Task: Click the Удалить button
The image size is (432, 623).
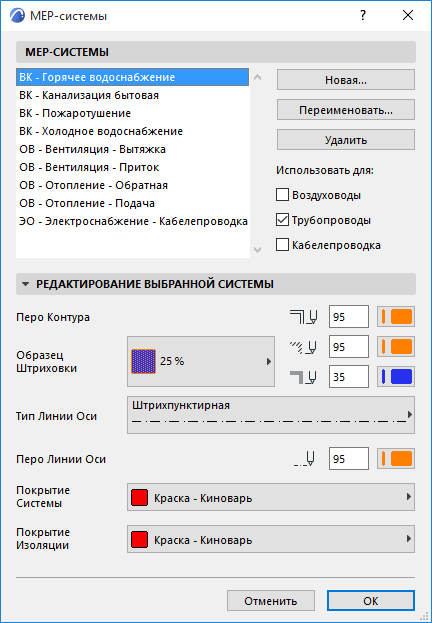Action: click(346, 140)
